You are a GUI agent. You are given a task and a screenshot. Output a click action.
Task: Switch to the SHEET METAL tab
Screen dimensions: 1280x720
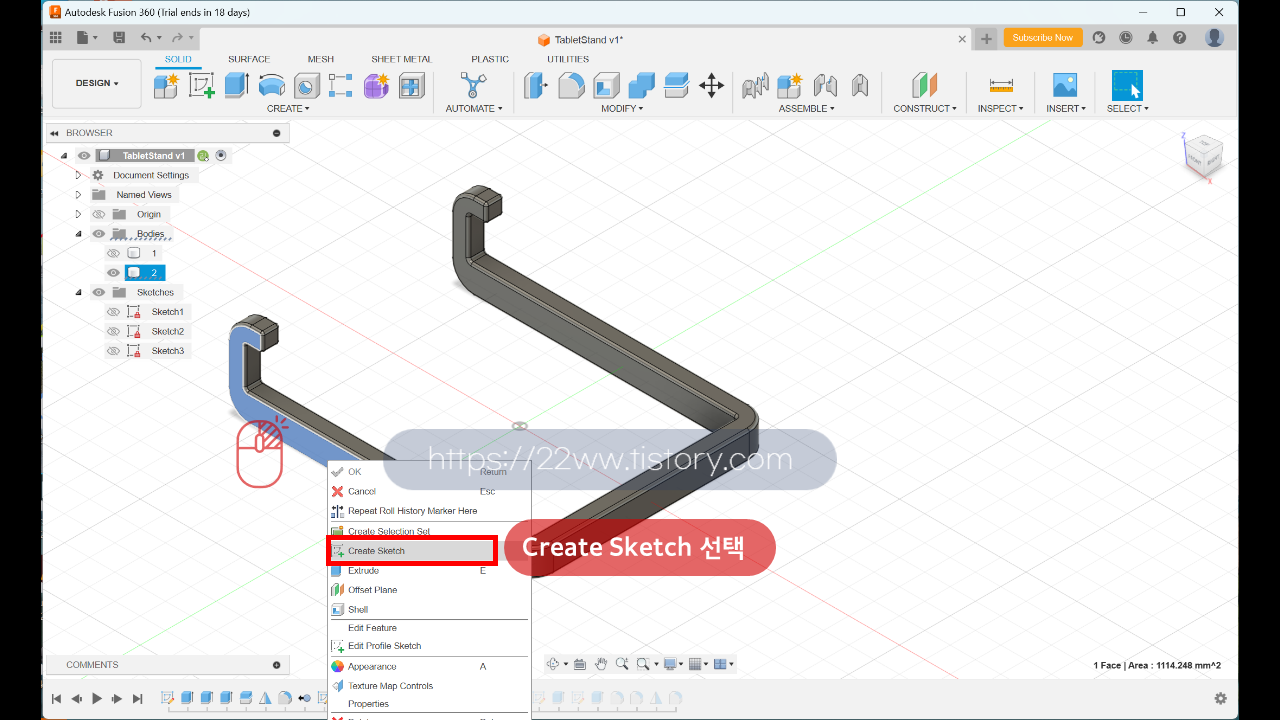tap(401, 59)
